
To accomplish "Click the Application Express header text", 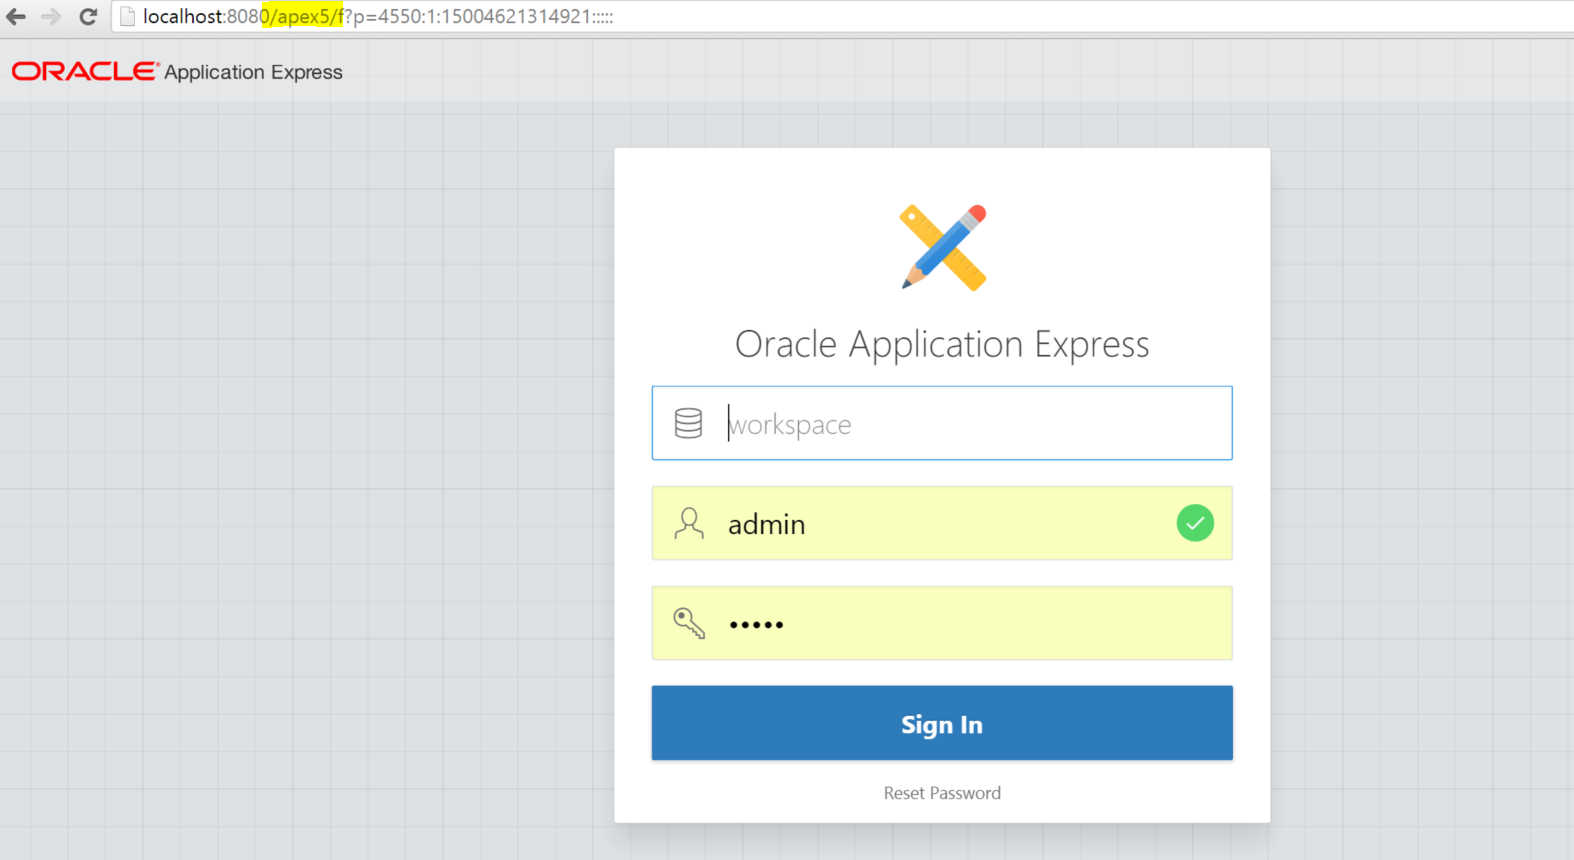I will (253, 72).
